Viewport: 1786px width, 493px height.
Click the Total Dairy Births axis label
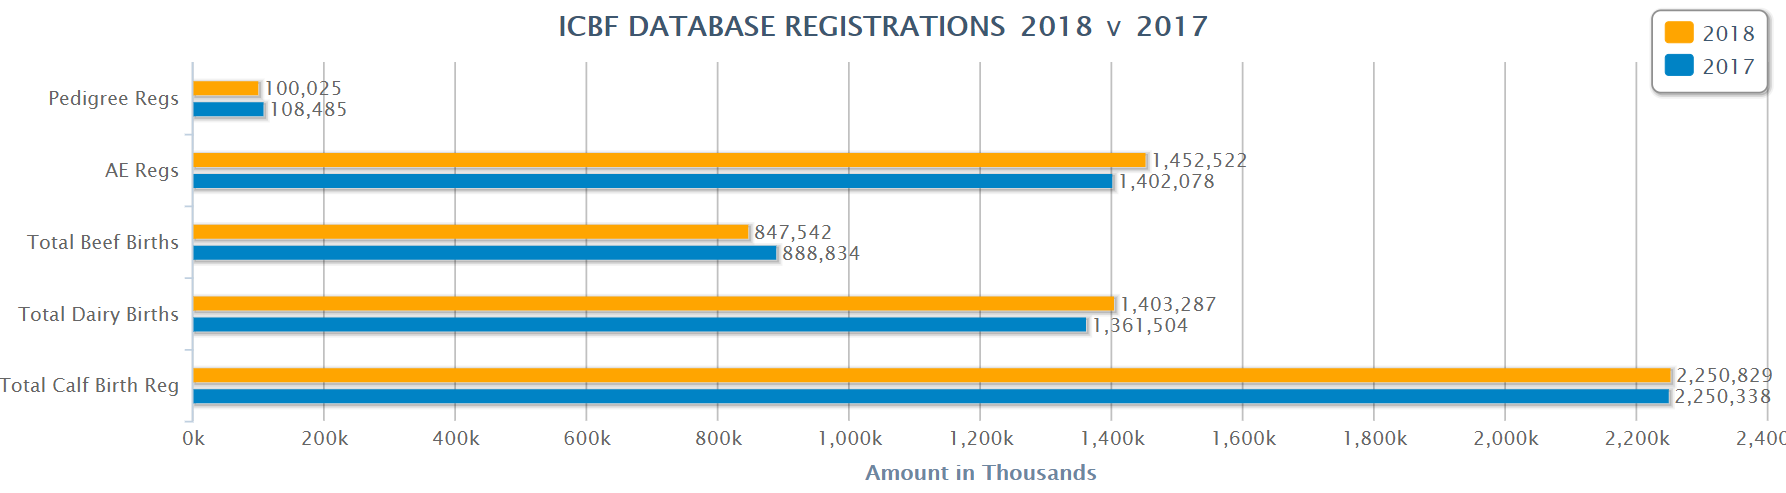[x=98, y=314]
